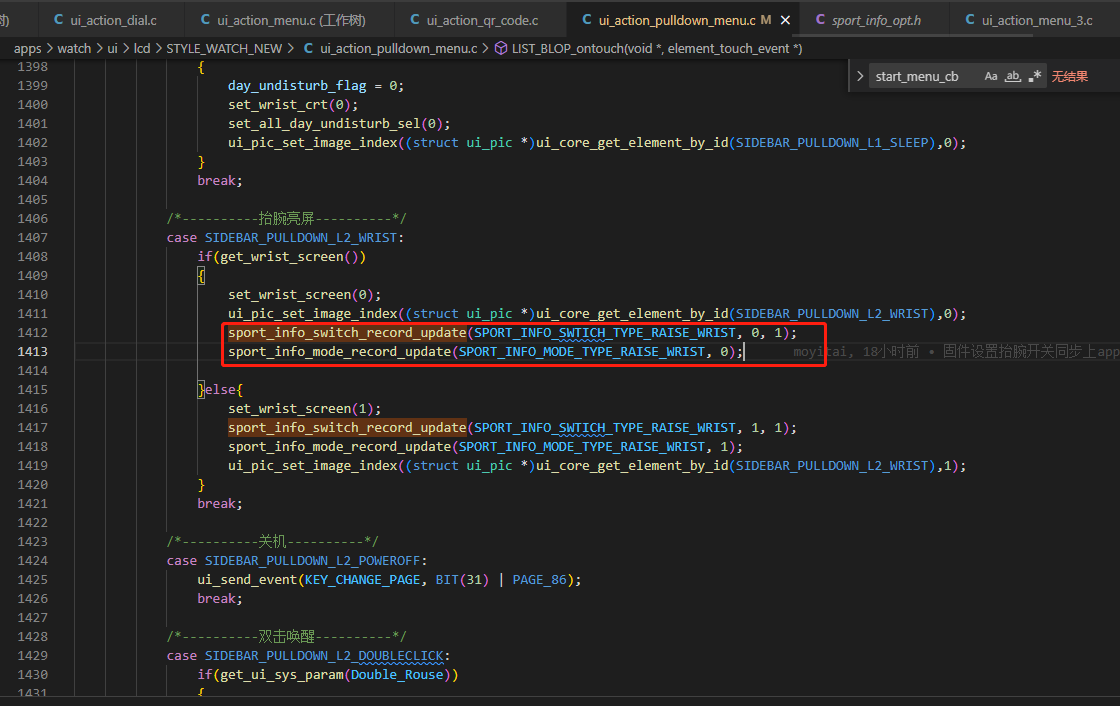The image size is (1120, 706).
Task: Expand the replace field in find widget
Action: (859, 76)
